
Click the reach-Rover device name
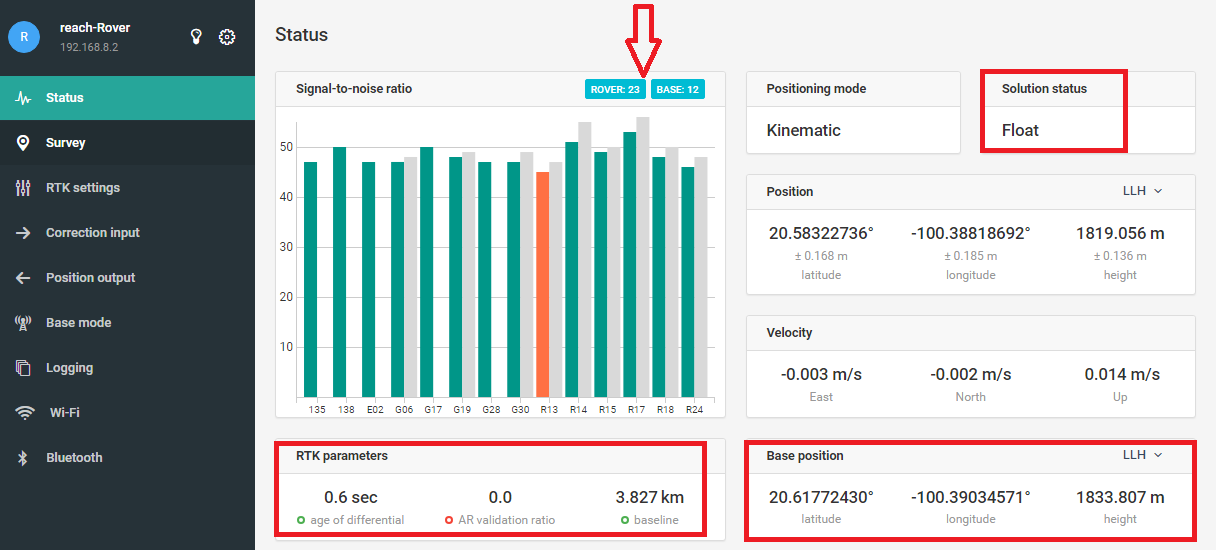pyautogui.click(x=95, y=28)
